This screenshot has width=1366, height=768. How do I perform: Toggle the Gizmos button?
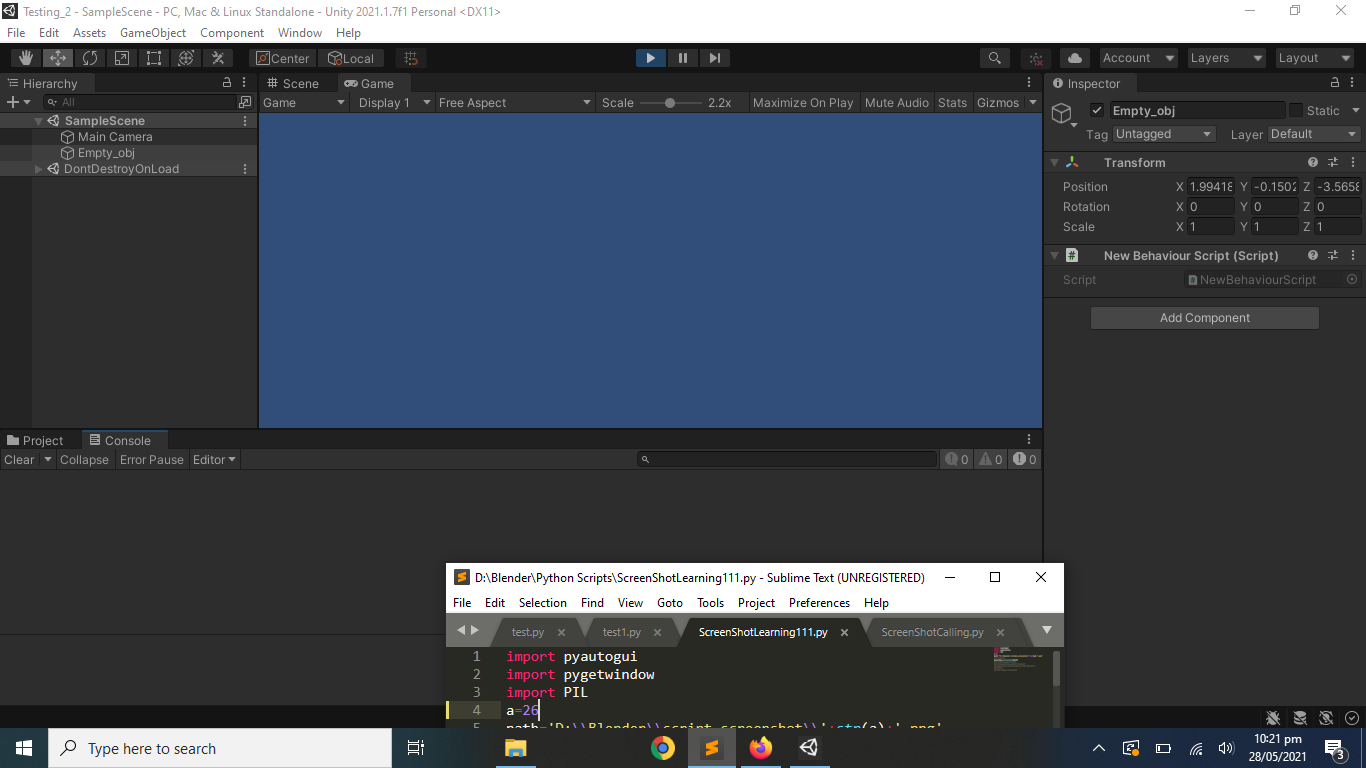tap(998, 103)
